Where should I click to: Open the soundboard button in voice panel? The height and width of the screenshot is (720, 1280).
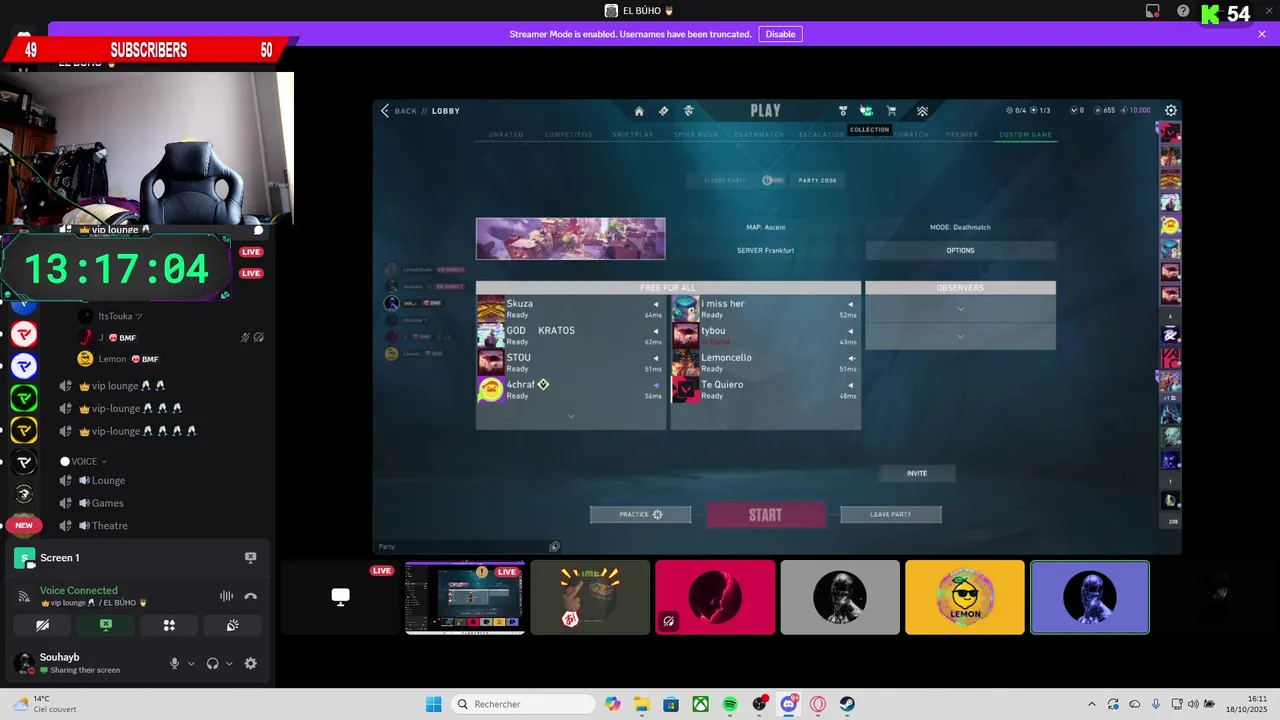(x=232, y=625)
